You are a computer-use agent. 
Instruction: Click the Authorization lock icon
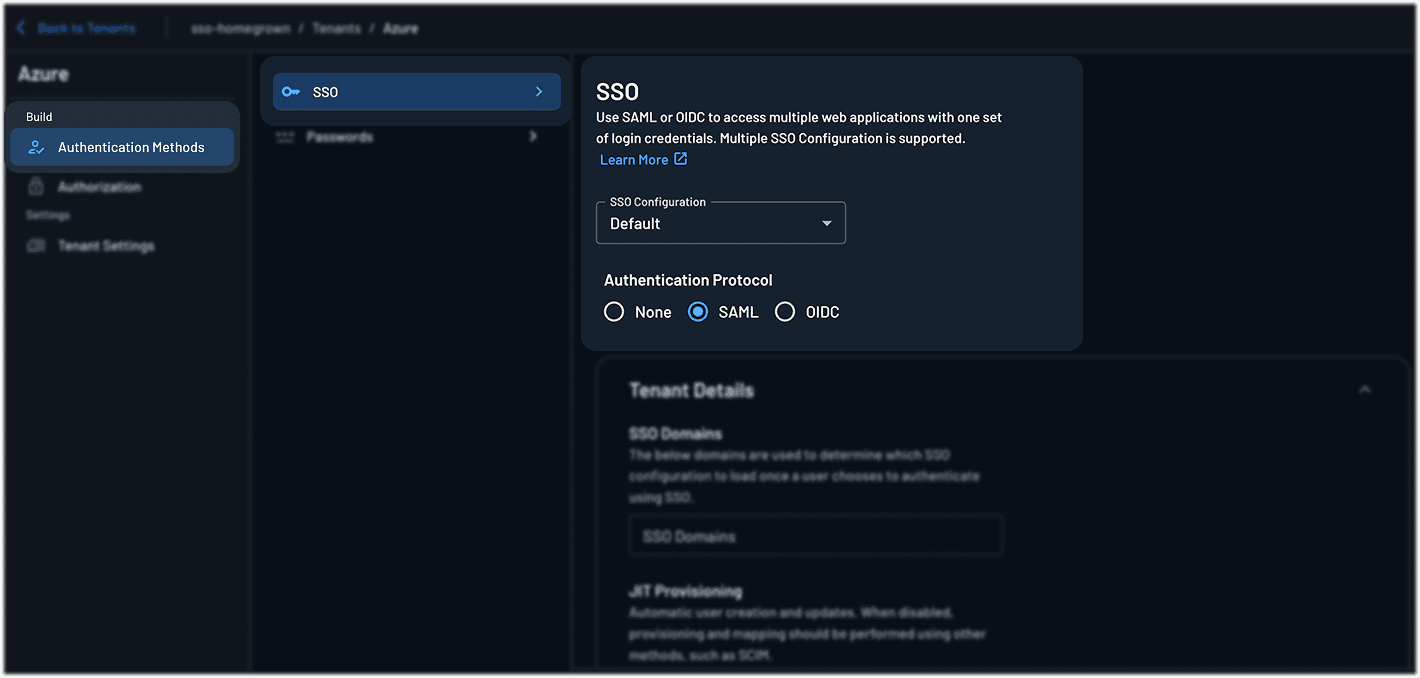coord(36,187)
